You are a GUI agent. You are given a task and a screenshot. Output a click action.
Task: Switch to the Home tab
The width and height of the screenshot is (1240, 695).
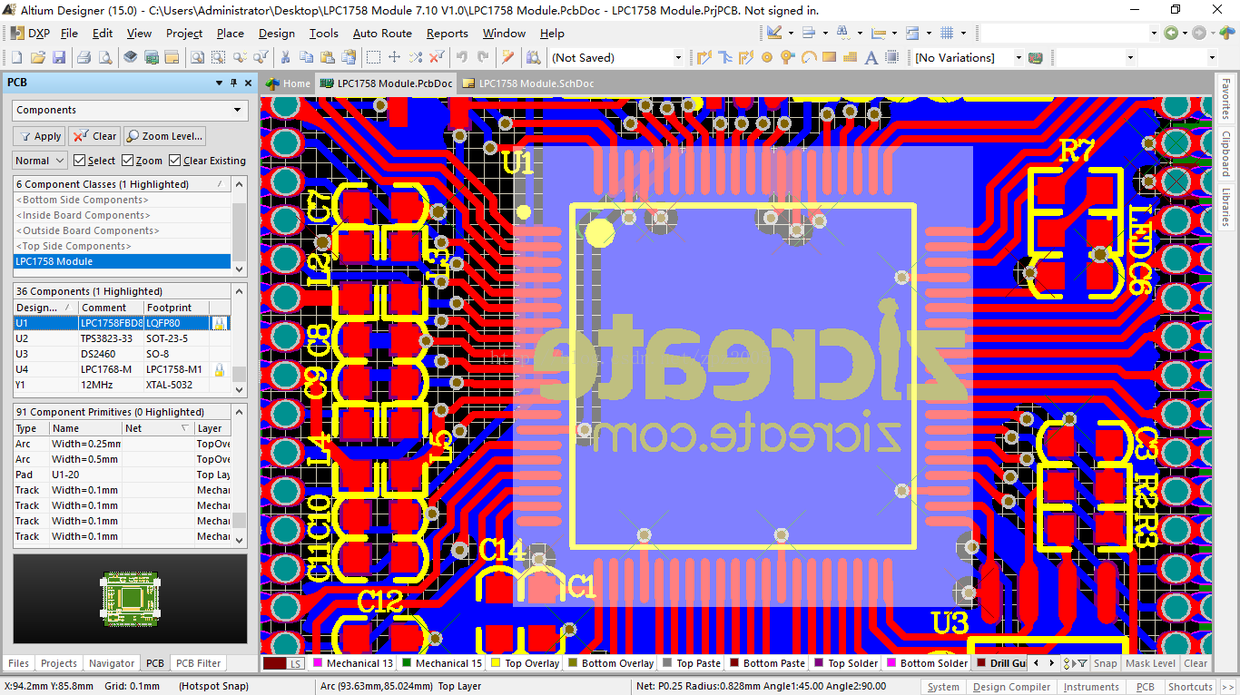(288, 83)
